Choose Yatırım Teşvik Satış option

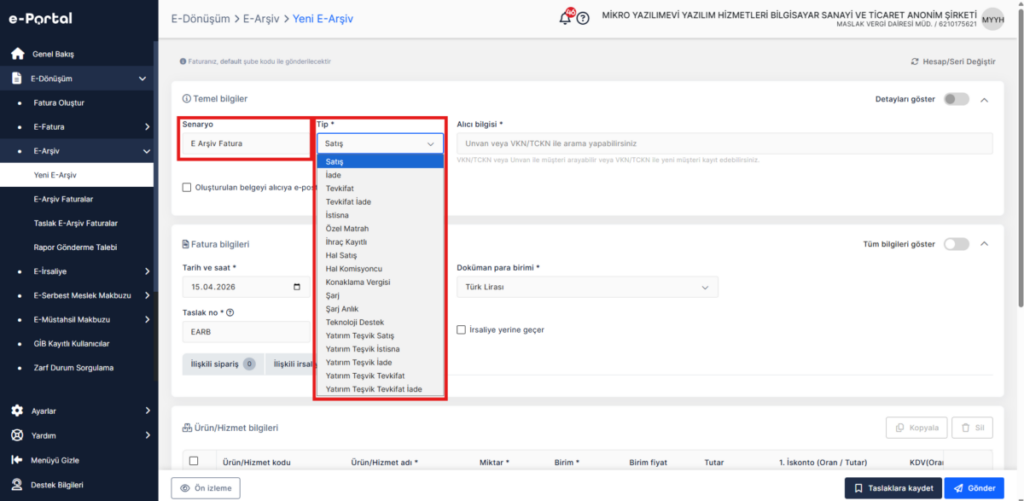380,336
